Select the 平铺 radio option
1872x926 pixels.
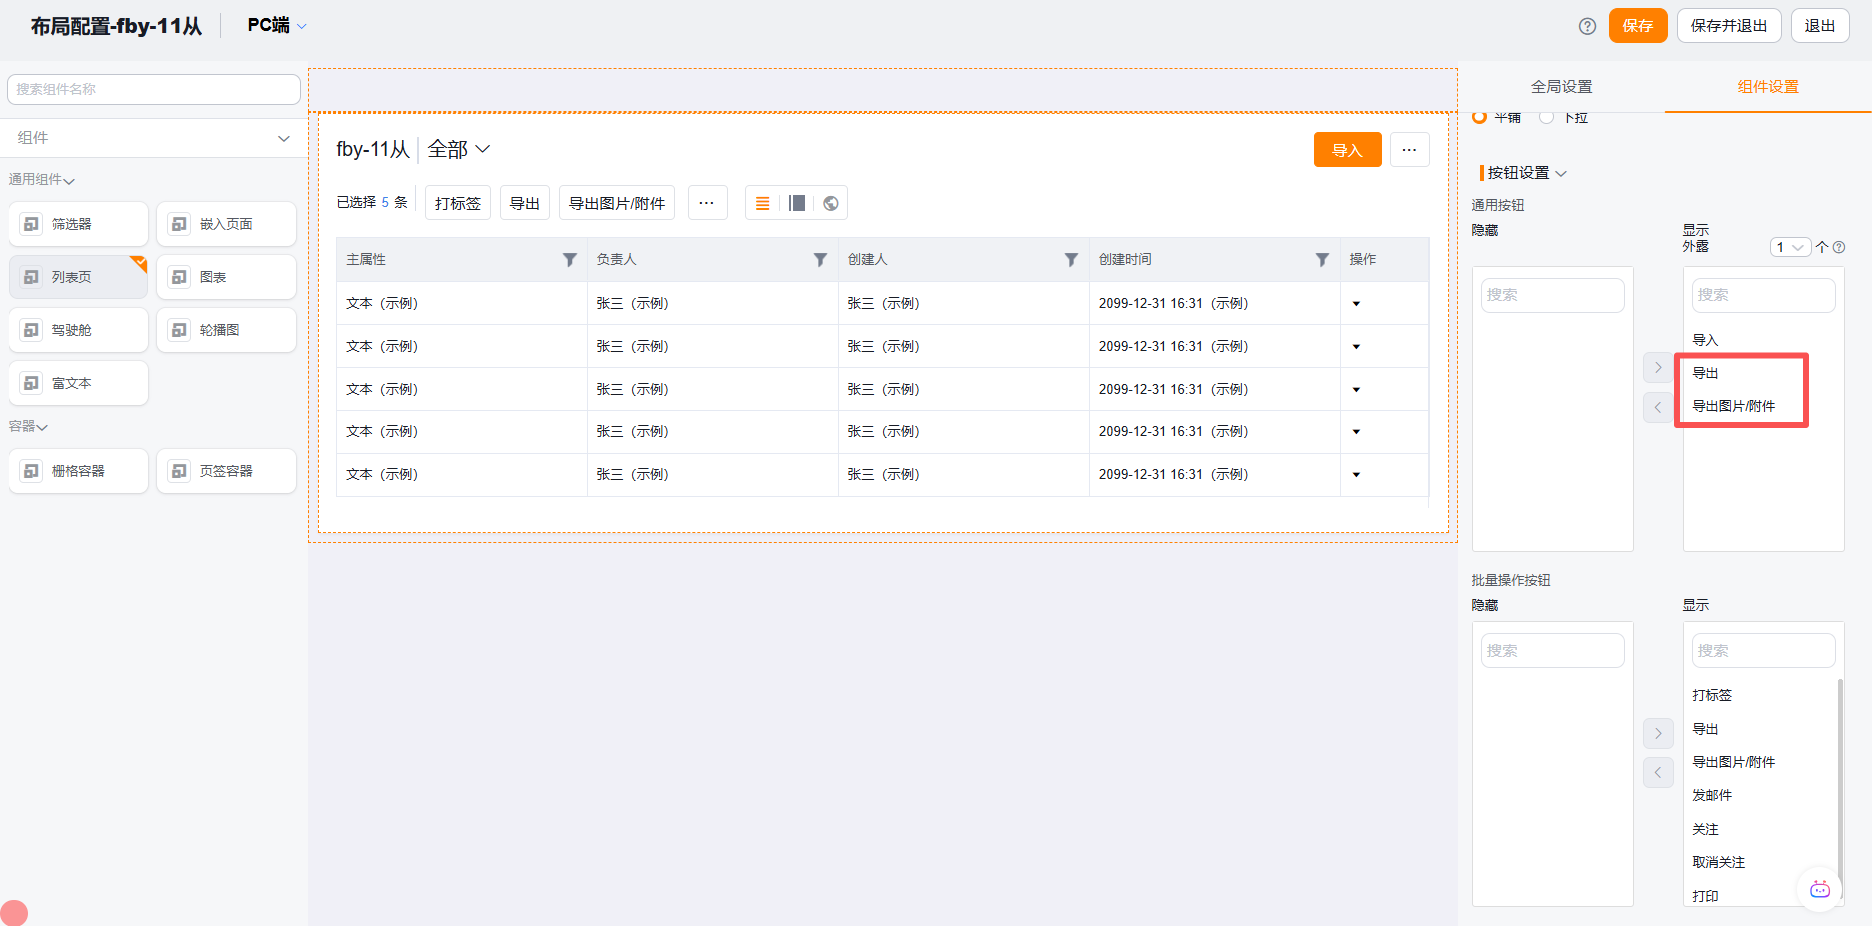tap(1480, 117)
